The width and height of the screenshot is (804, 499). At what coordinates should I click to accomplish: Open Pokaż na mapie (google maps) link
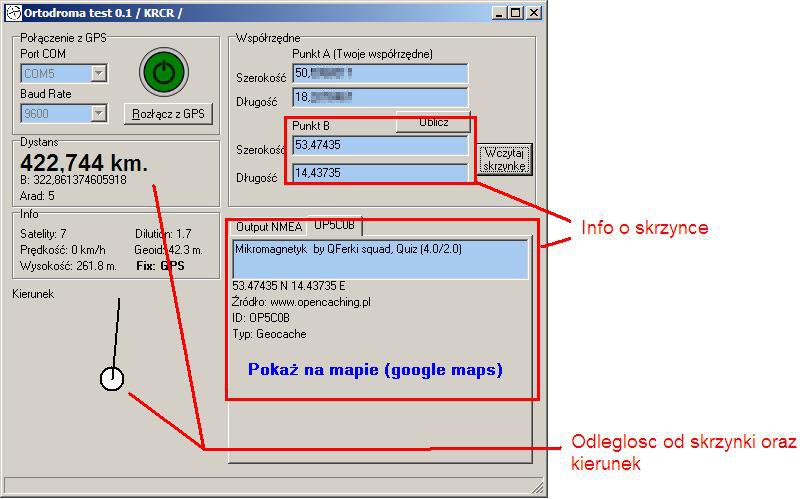pos(375,370)
